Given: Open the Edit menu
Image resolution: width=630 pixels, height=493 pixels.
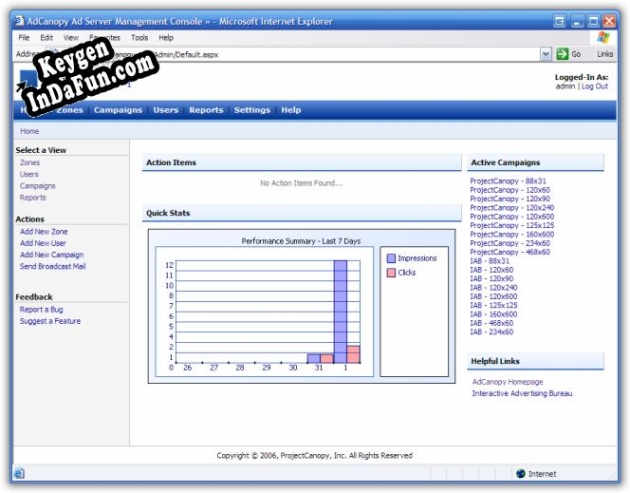Looking at the screenshot, I should point(46,38).
